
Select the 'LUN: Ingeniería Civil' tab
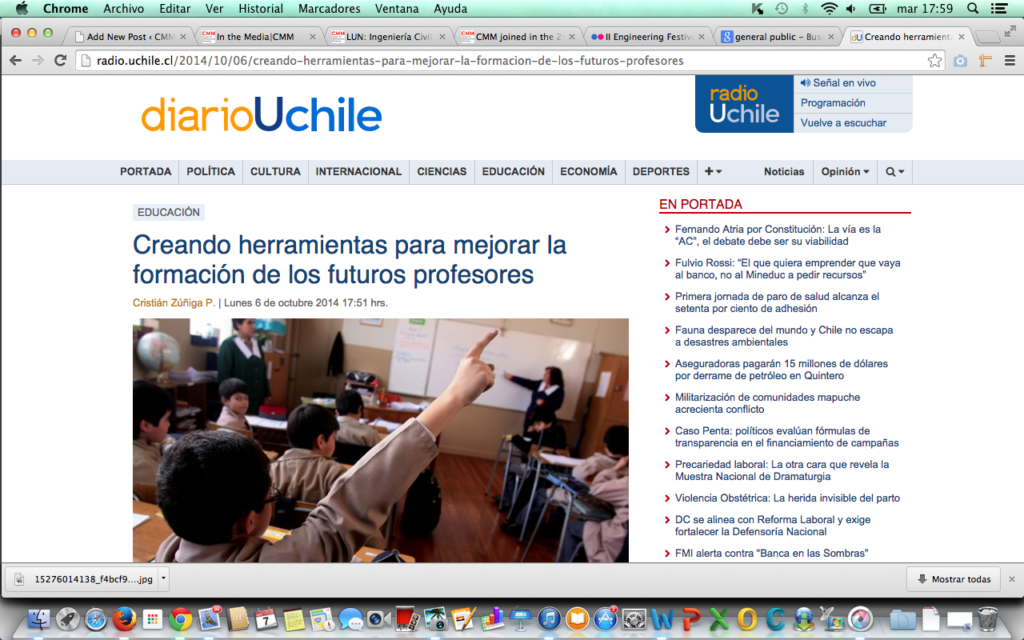click(393, 37)
